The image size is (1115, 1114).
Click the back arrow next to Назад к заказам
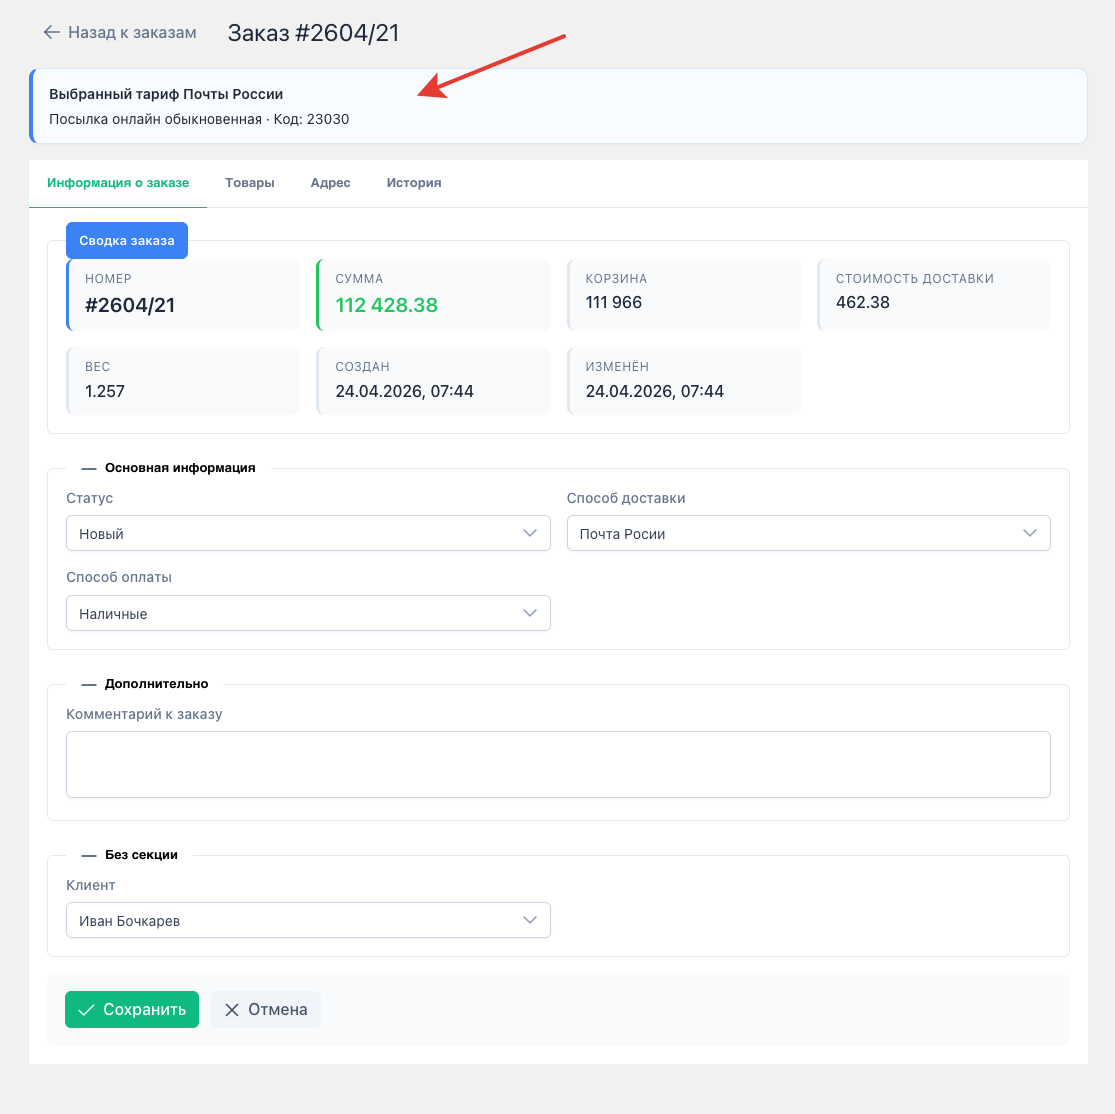(52, 32)
